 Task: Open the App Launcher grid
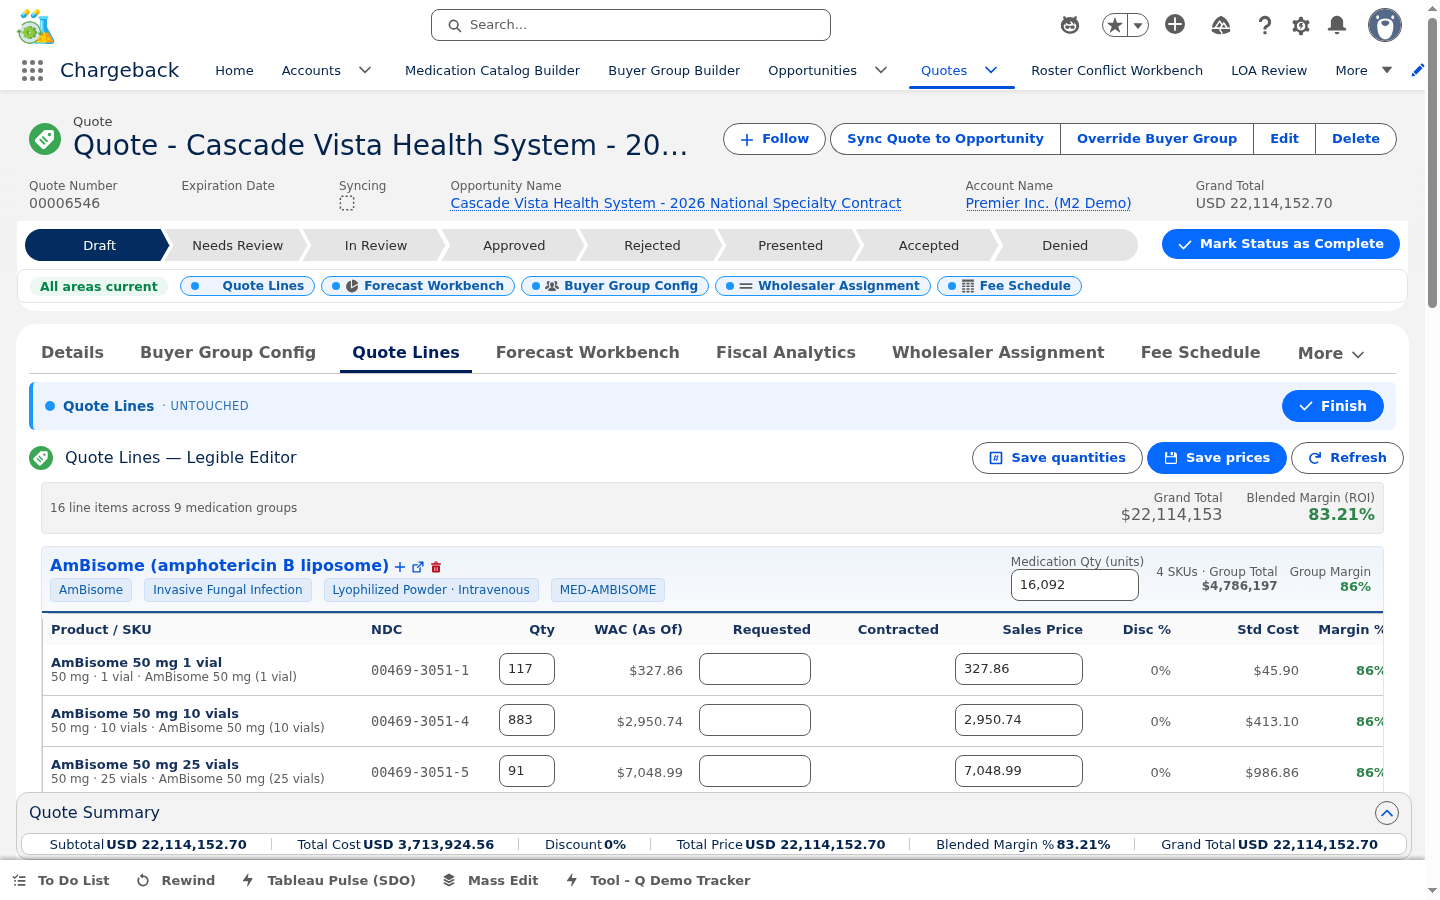tap(32, 70)
